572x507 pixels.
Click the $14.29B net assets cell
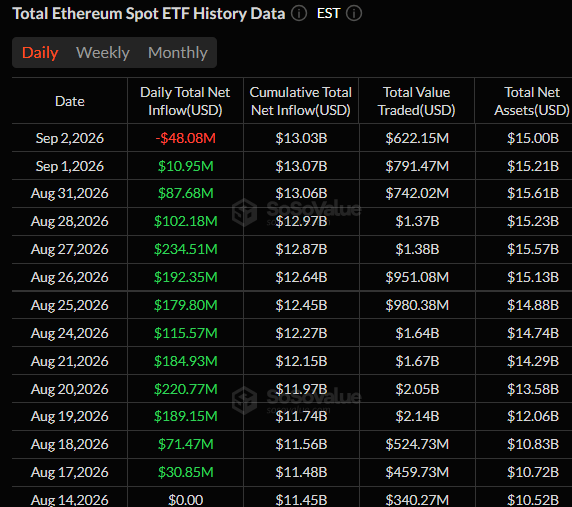coord(533,361)
